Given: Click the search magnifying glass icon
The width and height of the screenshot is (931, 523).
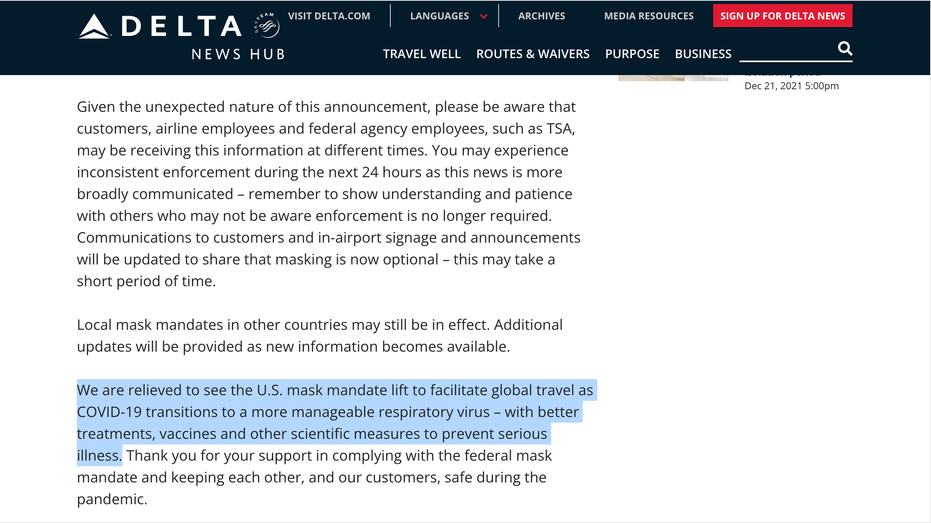Looking at the screenshot, I should point(844,48).
